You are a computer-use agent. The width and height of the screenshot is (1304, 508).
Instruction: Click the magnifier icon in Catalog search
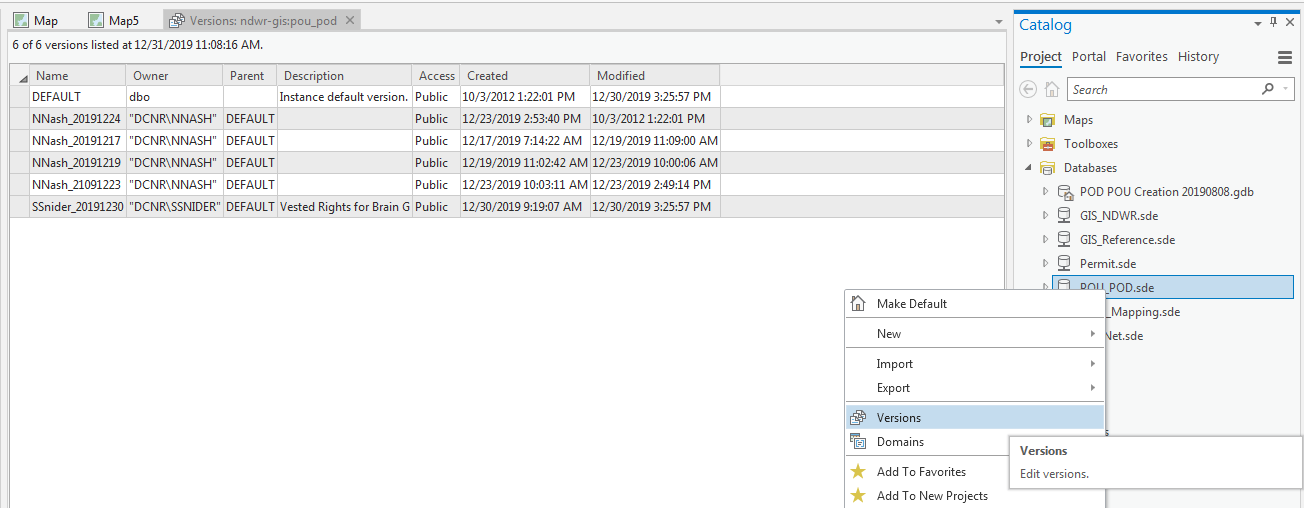(1268, 89)
